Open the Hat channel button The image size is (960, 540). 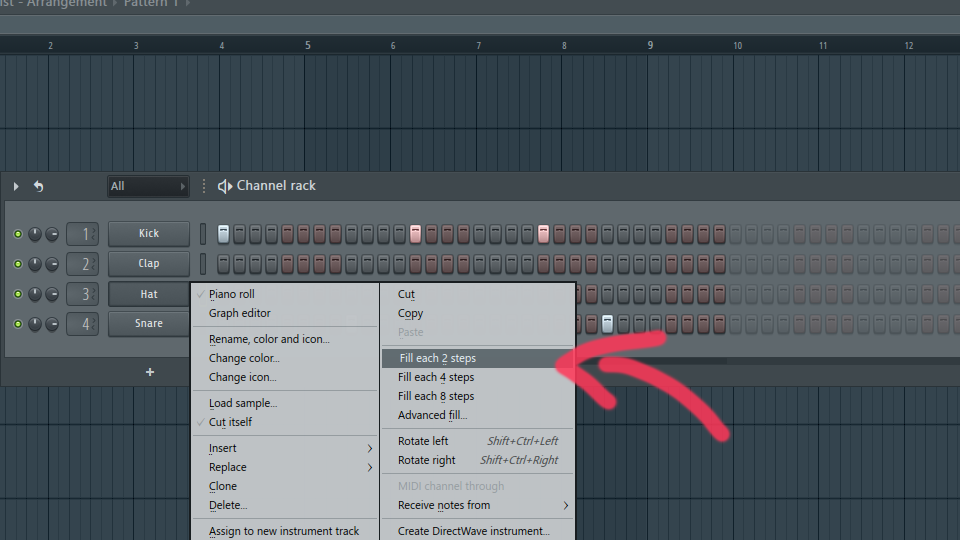149,294
